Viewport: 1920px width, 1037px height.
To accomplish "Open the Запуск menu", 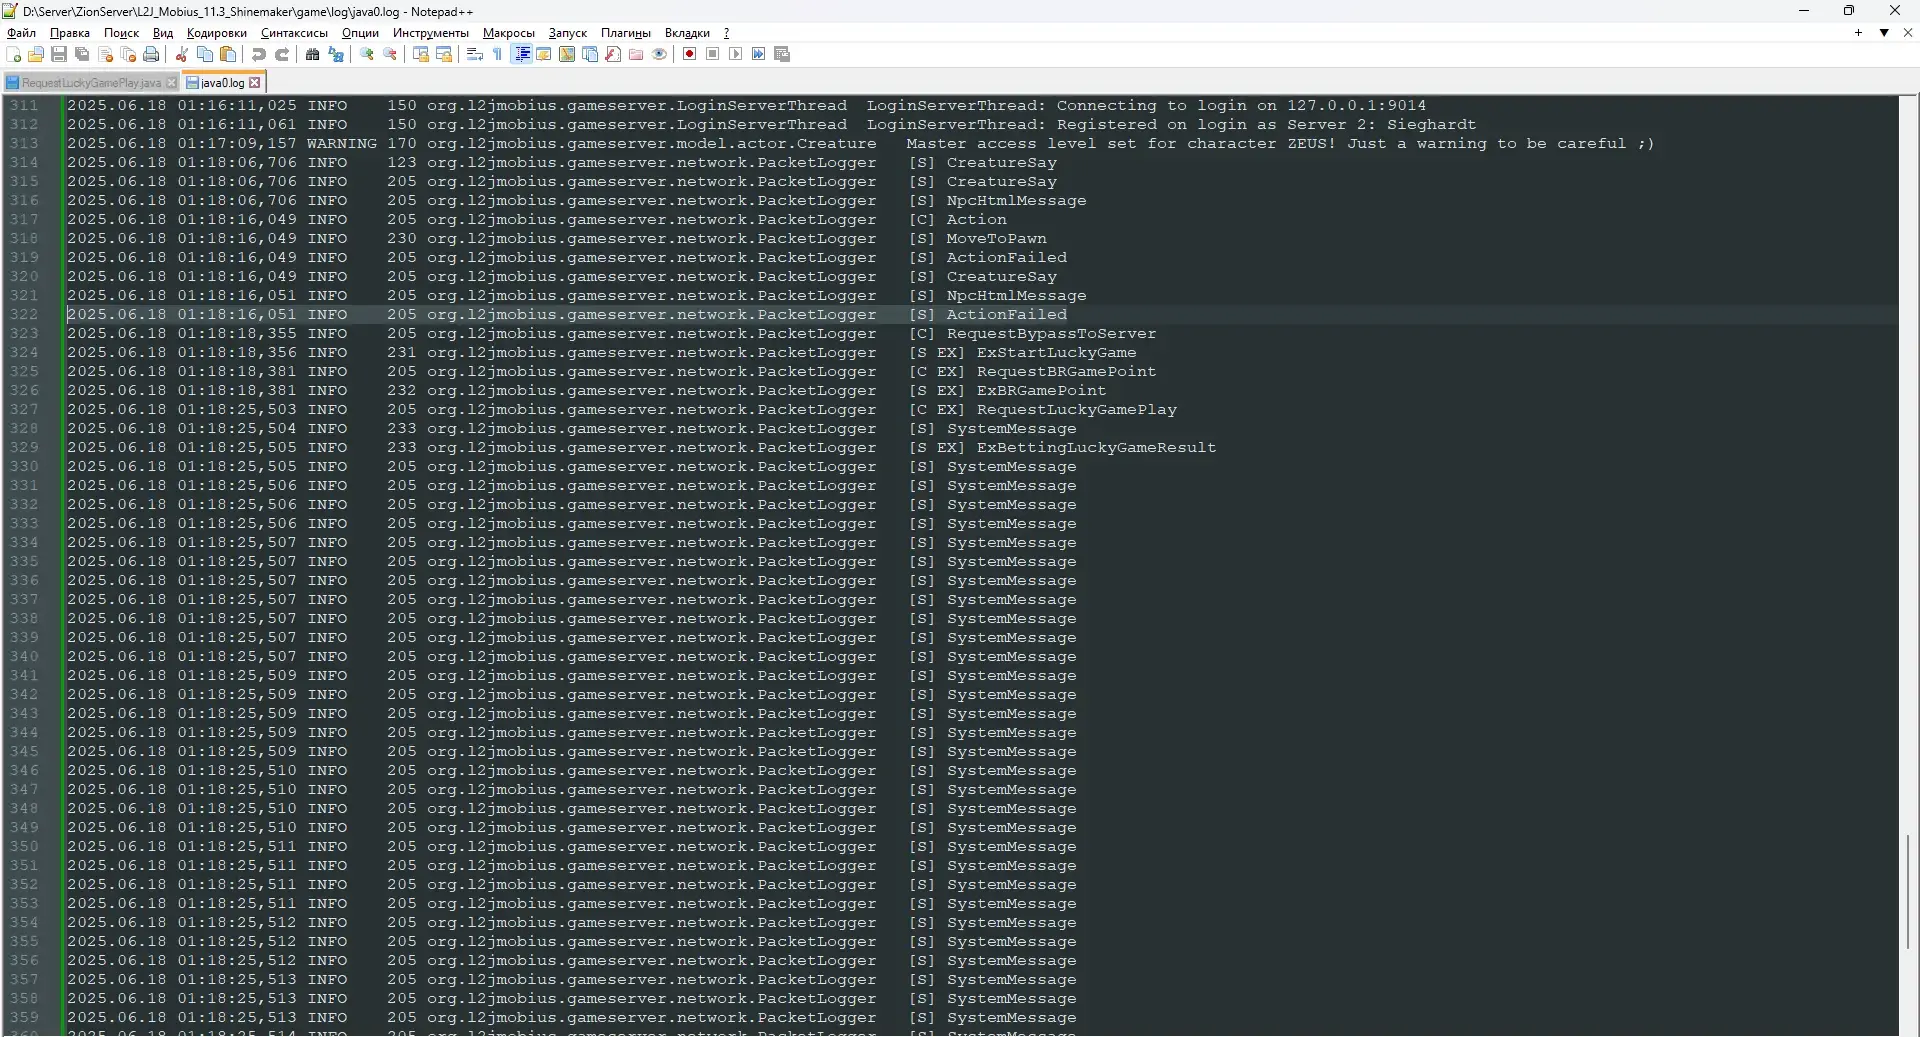I will click(x=568, y=33).
